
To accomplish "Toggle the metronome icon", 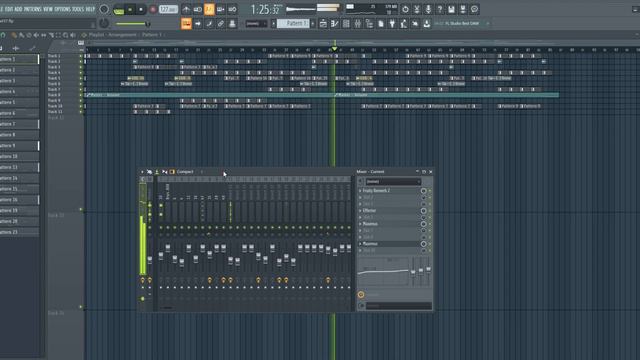I will 186,9.
